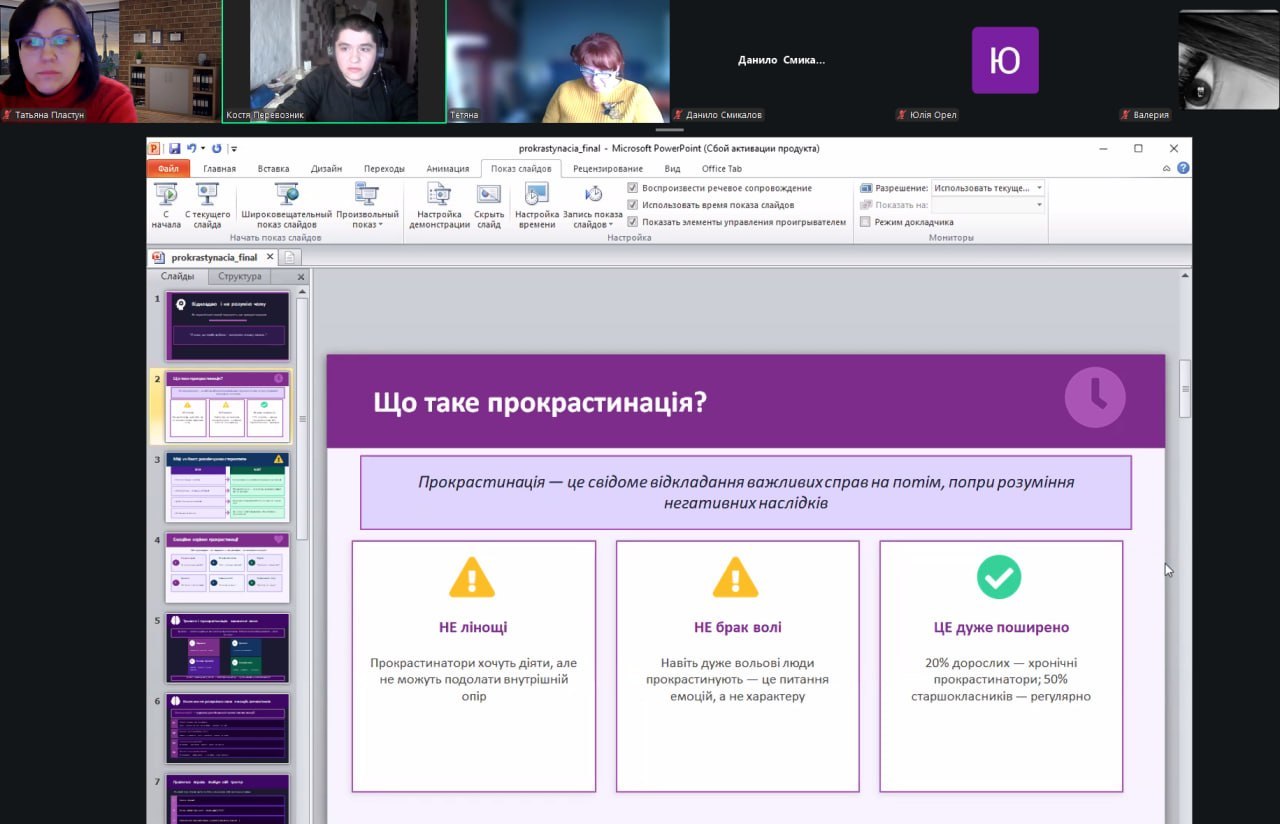This screenshot has width=1280, height=824.
Task: Select slide 3 thumbnail in slides panel
Action: point(227,487)
